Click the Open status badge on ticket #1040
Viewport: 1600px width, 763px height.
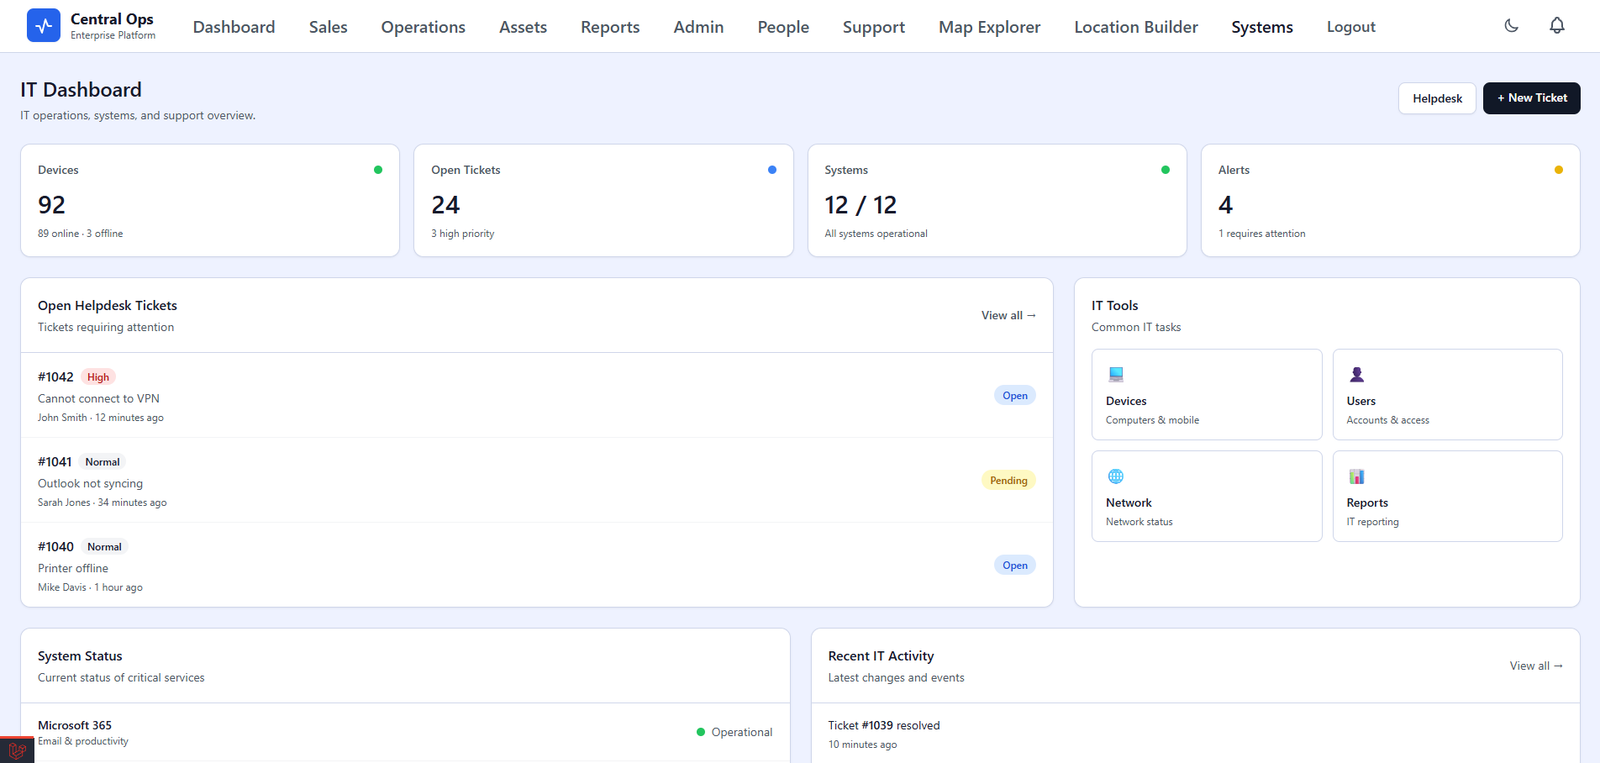pyautogui.click(x=1015, y=566)
